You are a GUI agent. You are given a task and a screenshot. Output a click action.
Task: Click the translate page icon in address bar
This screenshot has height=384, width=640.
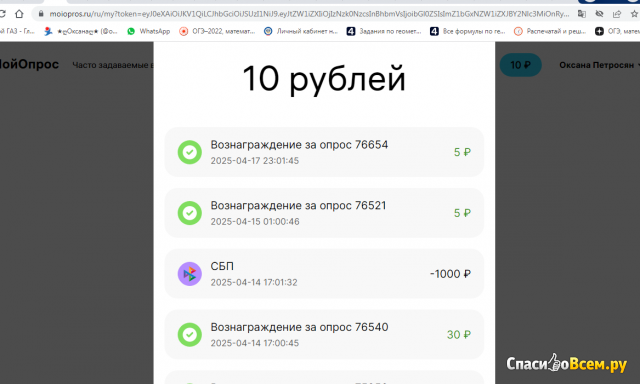582,14
